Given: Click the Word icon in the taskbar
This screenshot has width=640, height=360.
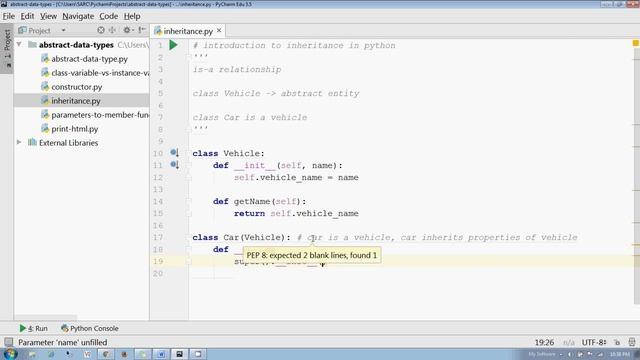Looking at the screenshot, I should click(161, 354).
